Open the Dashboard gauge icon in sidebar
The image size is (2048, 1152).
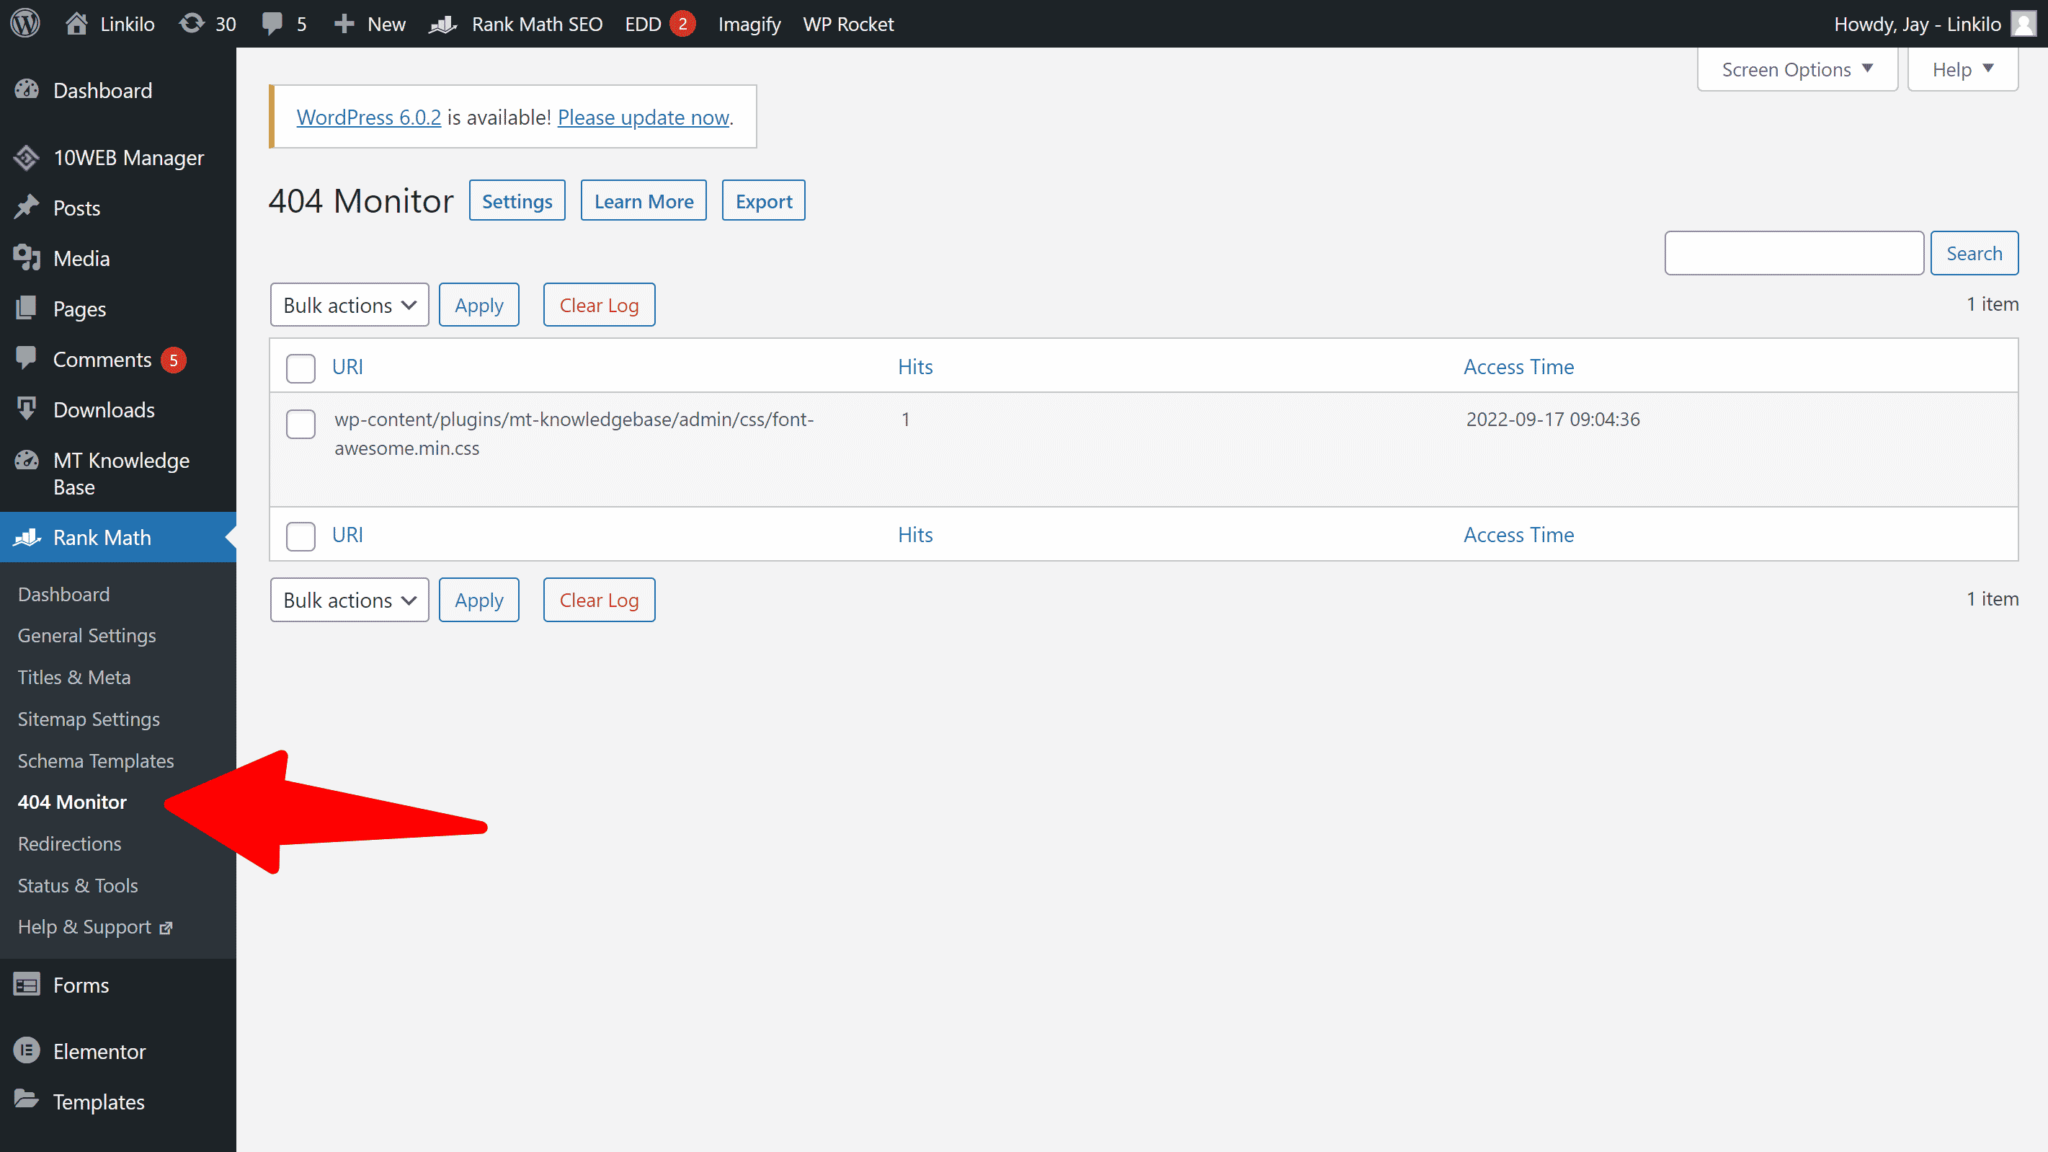coord(27,90)
